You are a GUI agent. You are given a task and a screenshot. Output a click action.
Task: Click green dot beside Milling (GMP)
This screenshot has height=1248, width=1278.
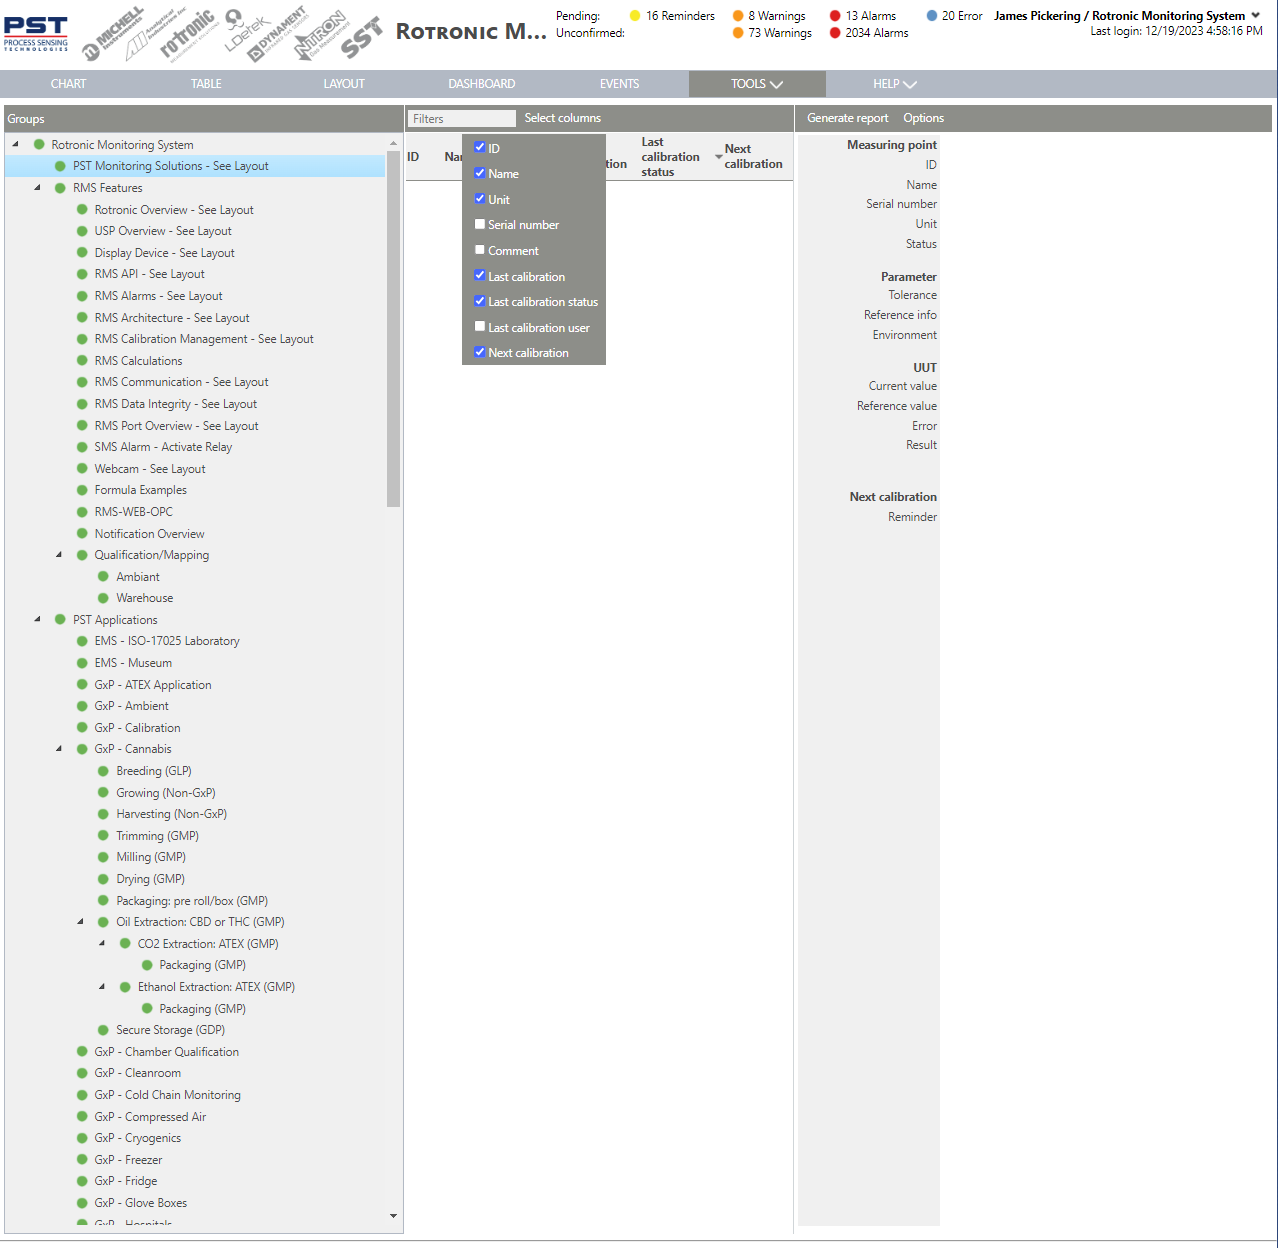click(x=103, y=857)
